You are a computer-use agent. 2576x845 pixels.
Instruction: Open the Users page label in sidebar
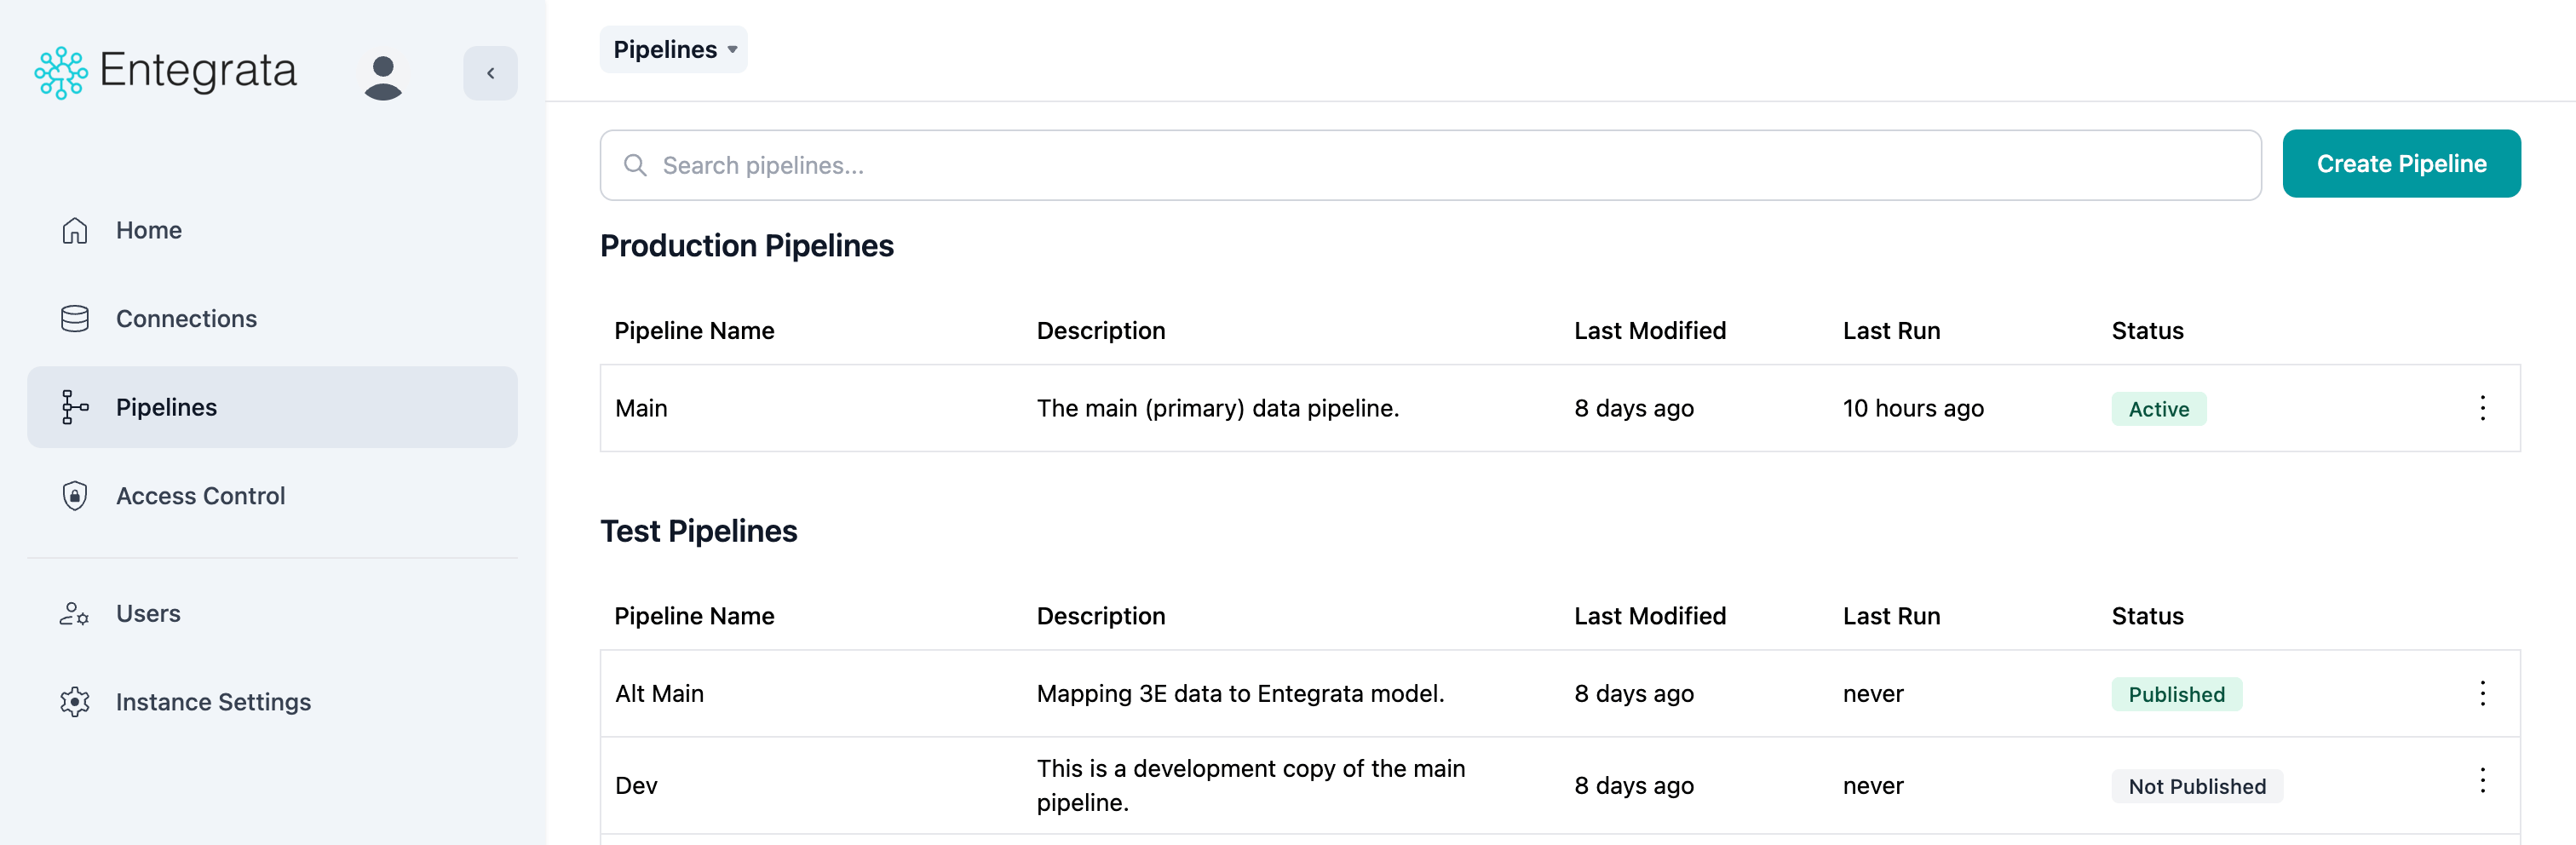point(148,613)
